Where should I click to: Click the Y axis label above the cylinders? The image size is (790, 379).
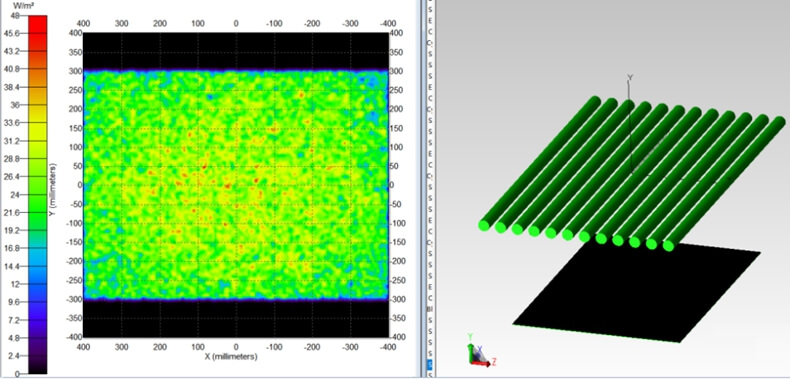(x=629, y=78)
